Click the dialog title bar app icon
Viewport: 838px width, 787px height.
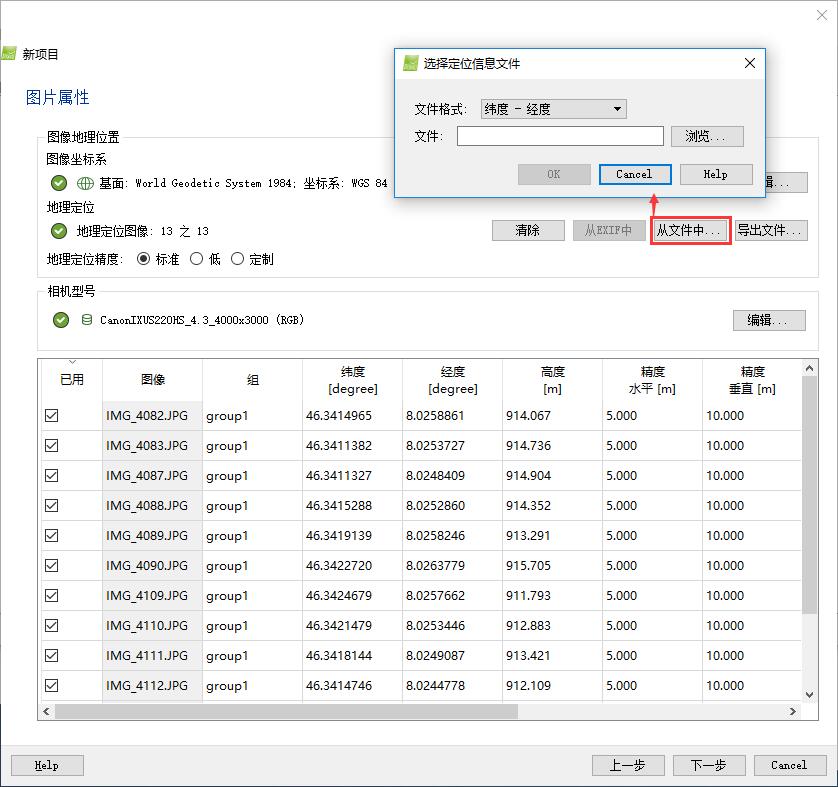click(410, 63)
